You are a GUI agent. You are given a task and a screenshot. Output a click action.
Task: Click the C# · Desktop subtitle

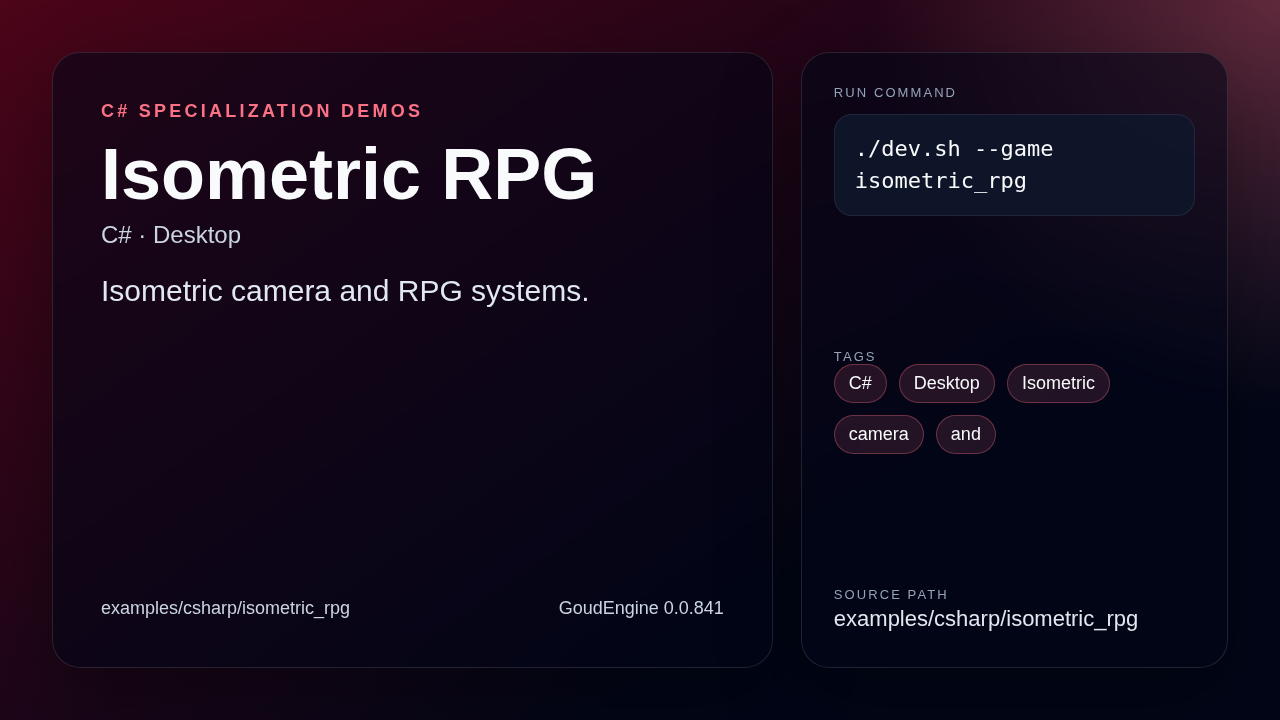(x=170, y=235)
